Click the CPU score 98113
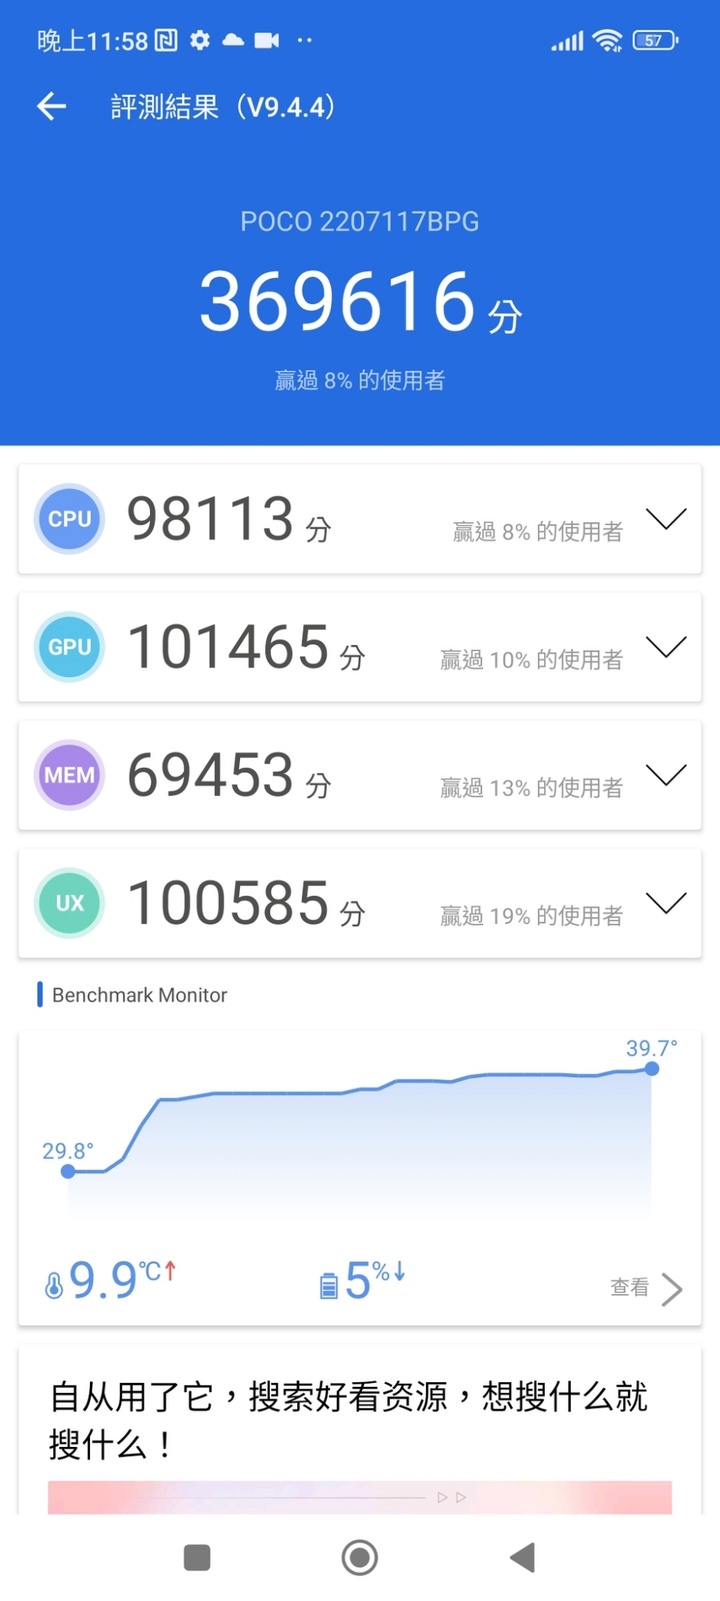 pos(210,519)
